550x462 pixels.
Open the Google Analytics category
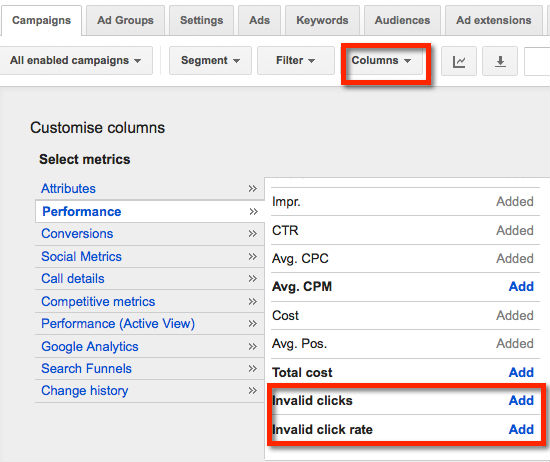click(90, 347)
